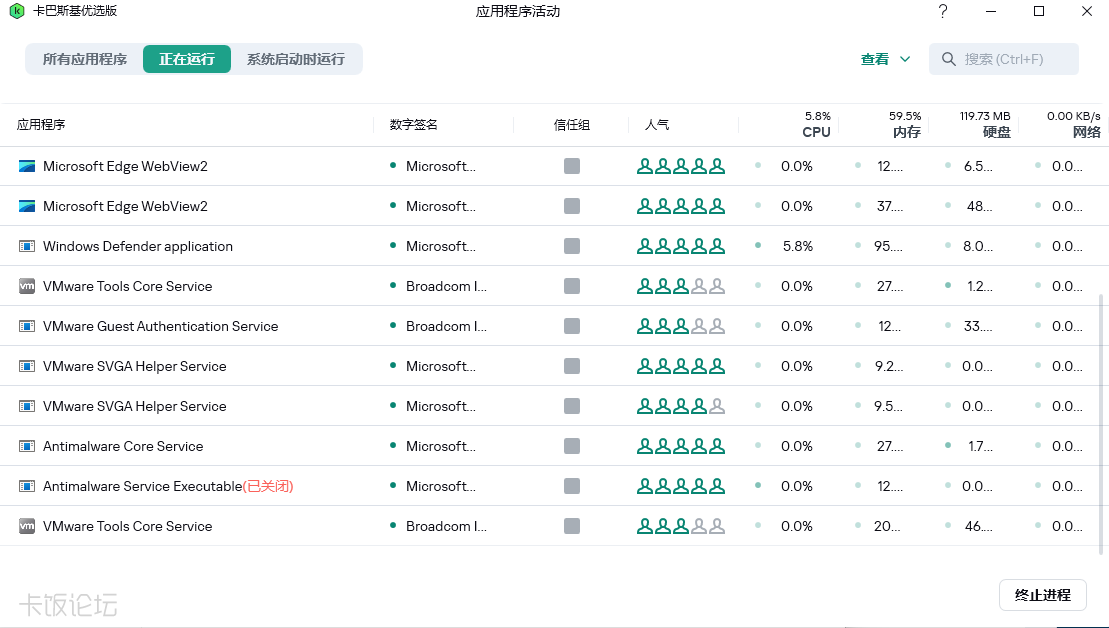Sort processes by the CPU column header
This screenshot has width=1109, height=628.
[816, 132]
